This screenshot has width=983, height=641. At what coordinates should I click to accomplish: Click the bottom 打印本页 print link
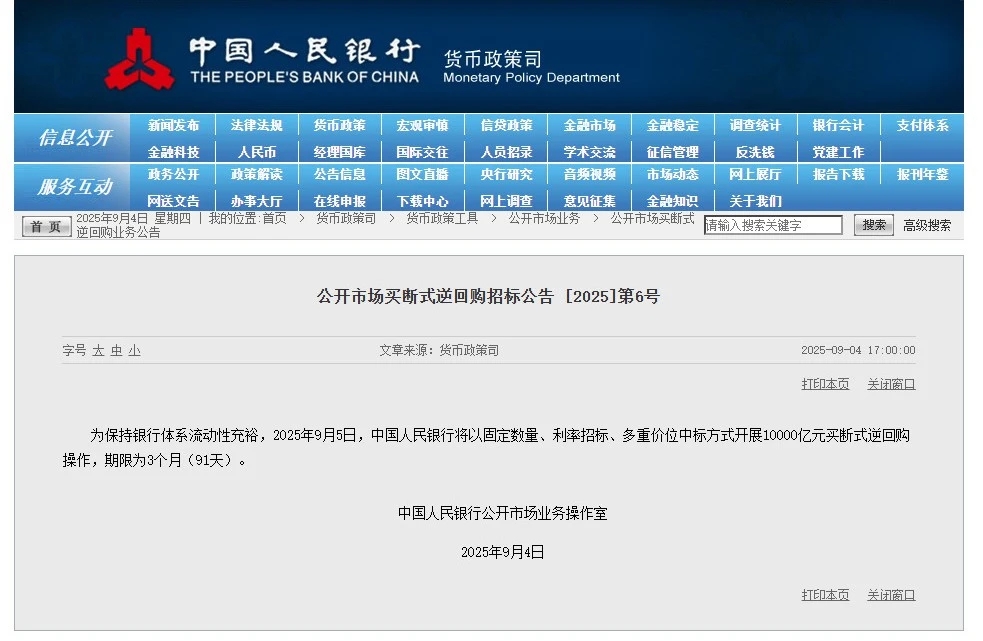pyautogui.click(x=825, y=595)
